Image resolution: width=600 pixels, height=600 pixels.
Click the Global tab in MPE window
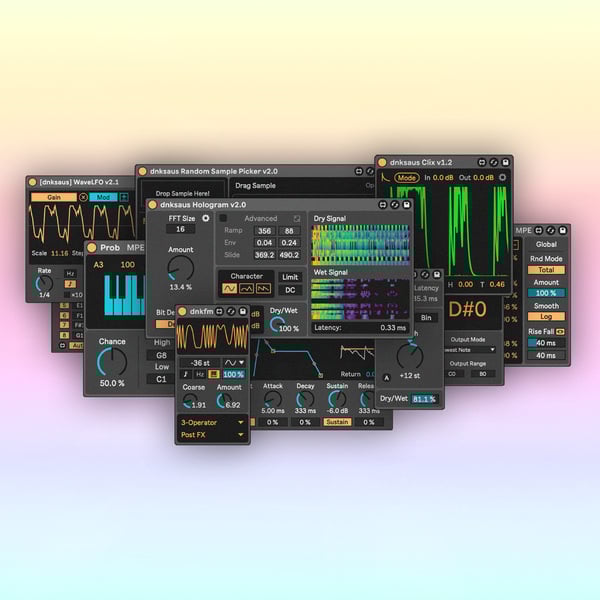(546, 244)
